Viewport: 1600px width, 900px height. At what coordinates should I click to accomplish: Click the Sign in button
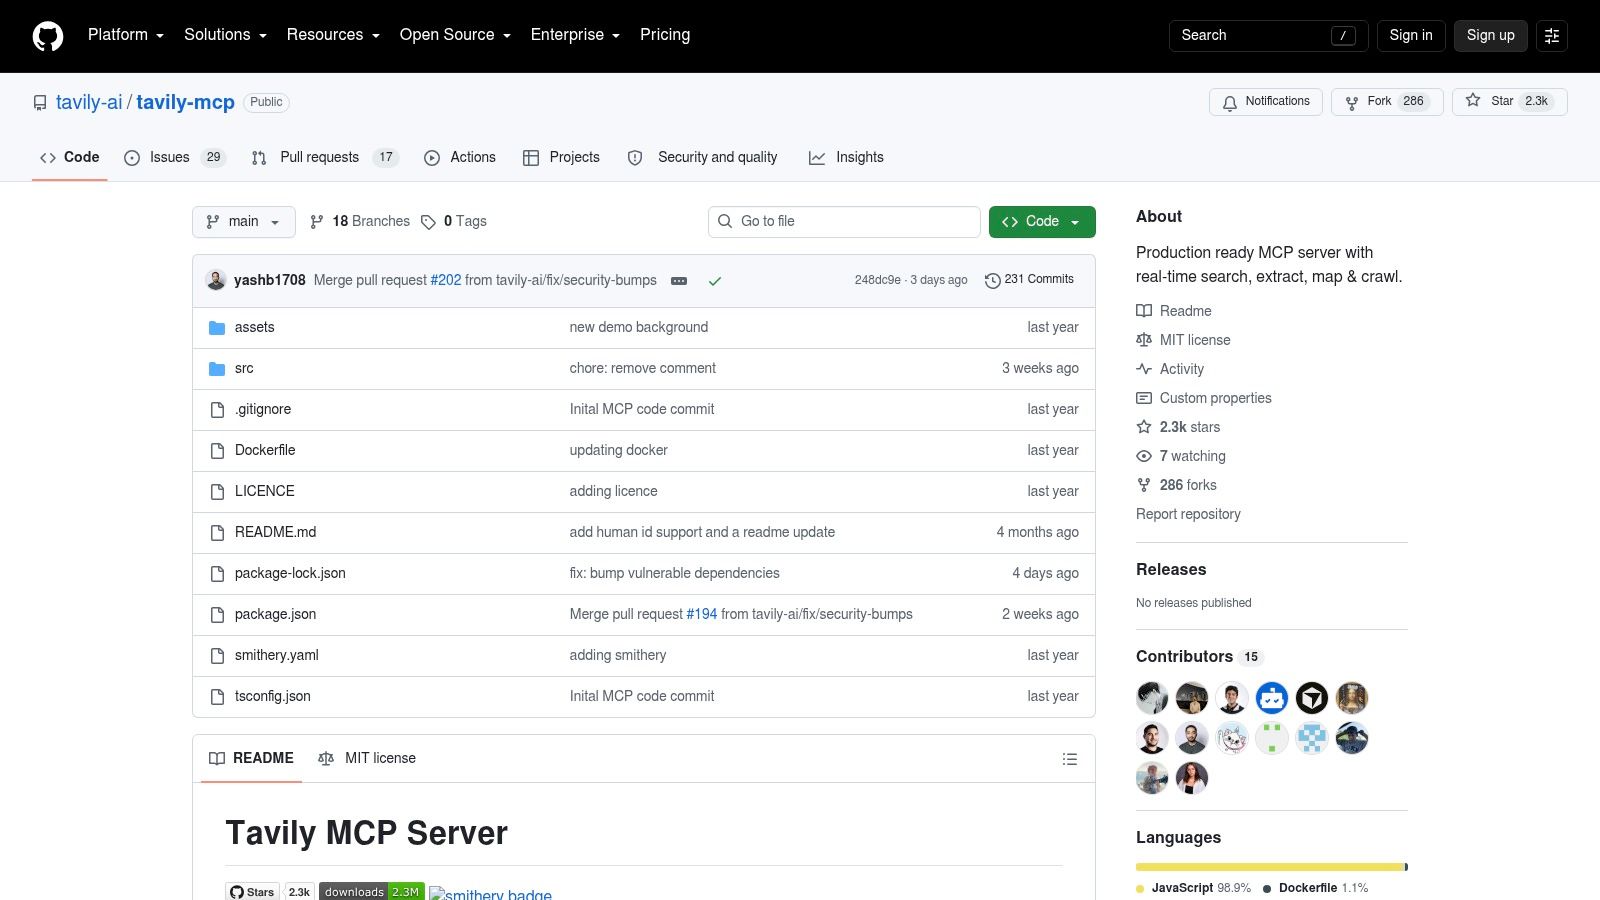(x=1411, y=36)
